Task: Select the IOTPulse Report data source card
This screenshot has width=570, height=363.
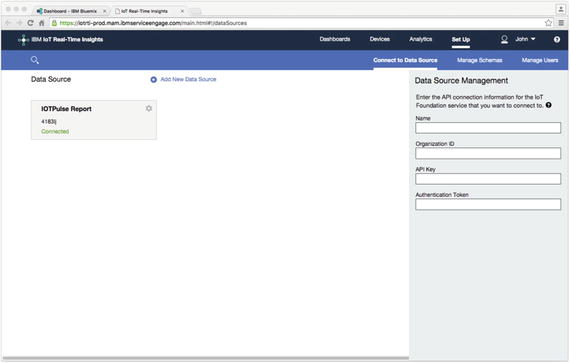Action: [94, 120]
